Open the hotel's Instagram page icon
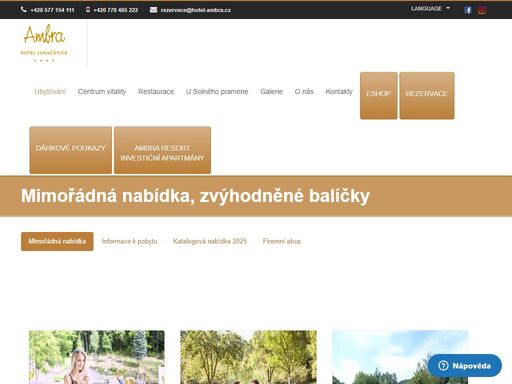 (482, 10)
